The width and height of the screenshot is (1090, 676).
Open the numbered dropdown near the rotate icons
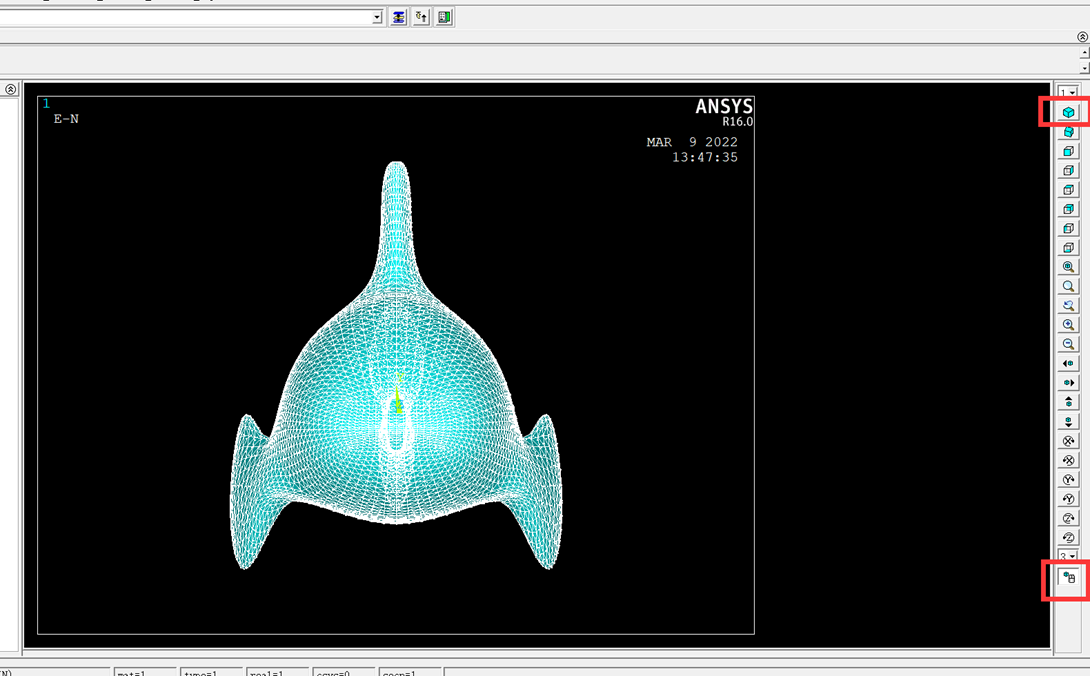(x=1068, y=556)
